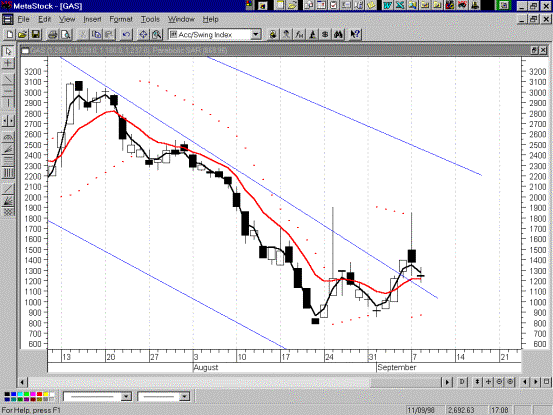Screen dimensions: 553x415
Task: Open the Tools menu
Action: [150, 19]
